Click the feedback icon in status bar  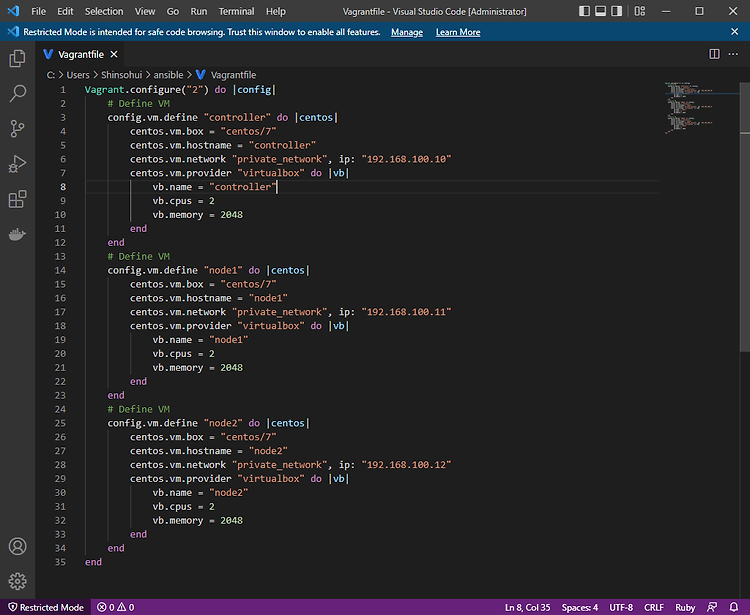[712, 607]
